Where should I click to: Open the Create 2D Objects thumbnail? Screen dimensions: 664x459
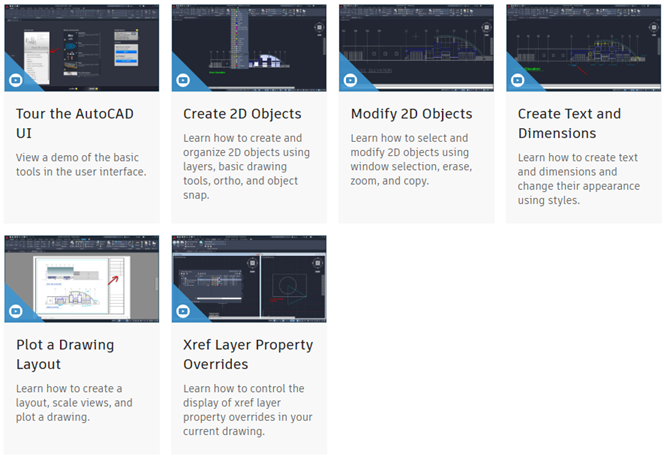click(249, 48)
